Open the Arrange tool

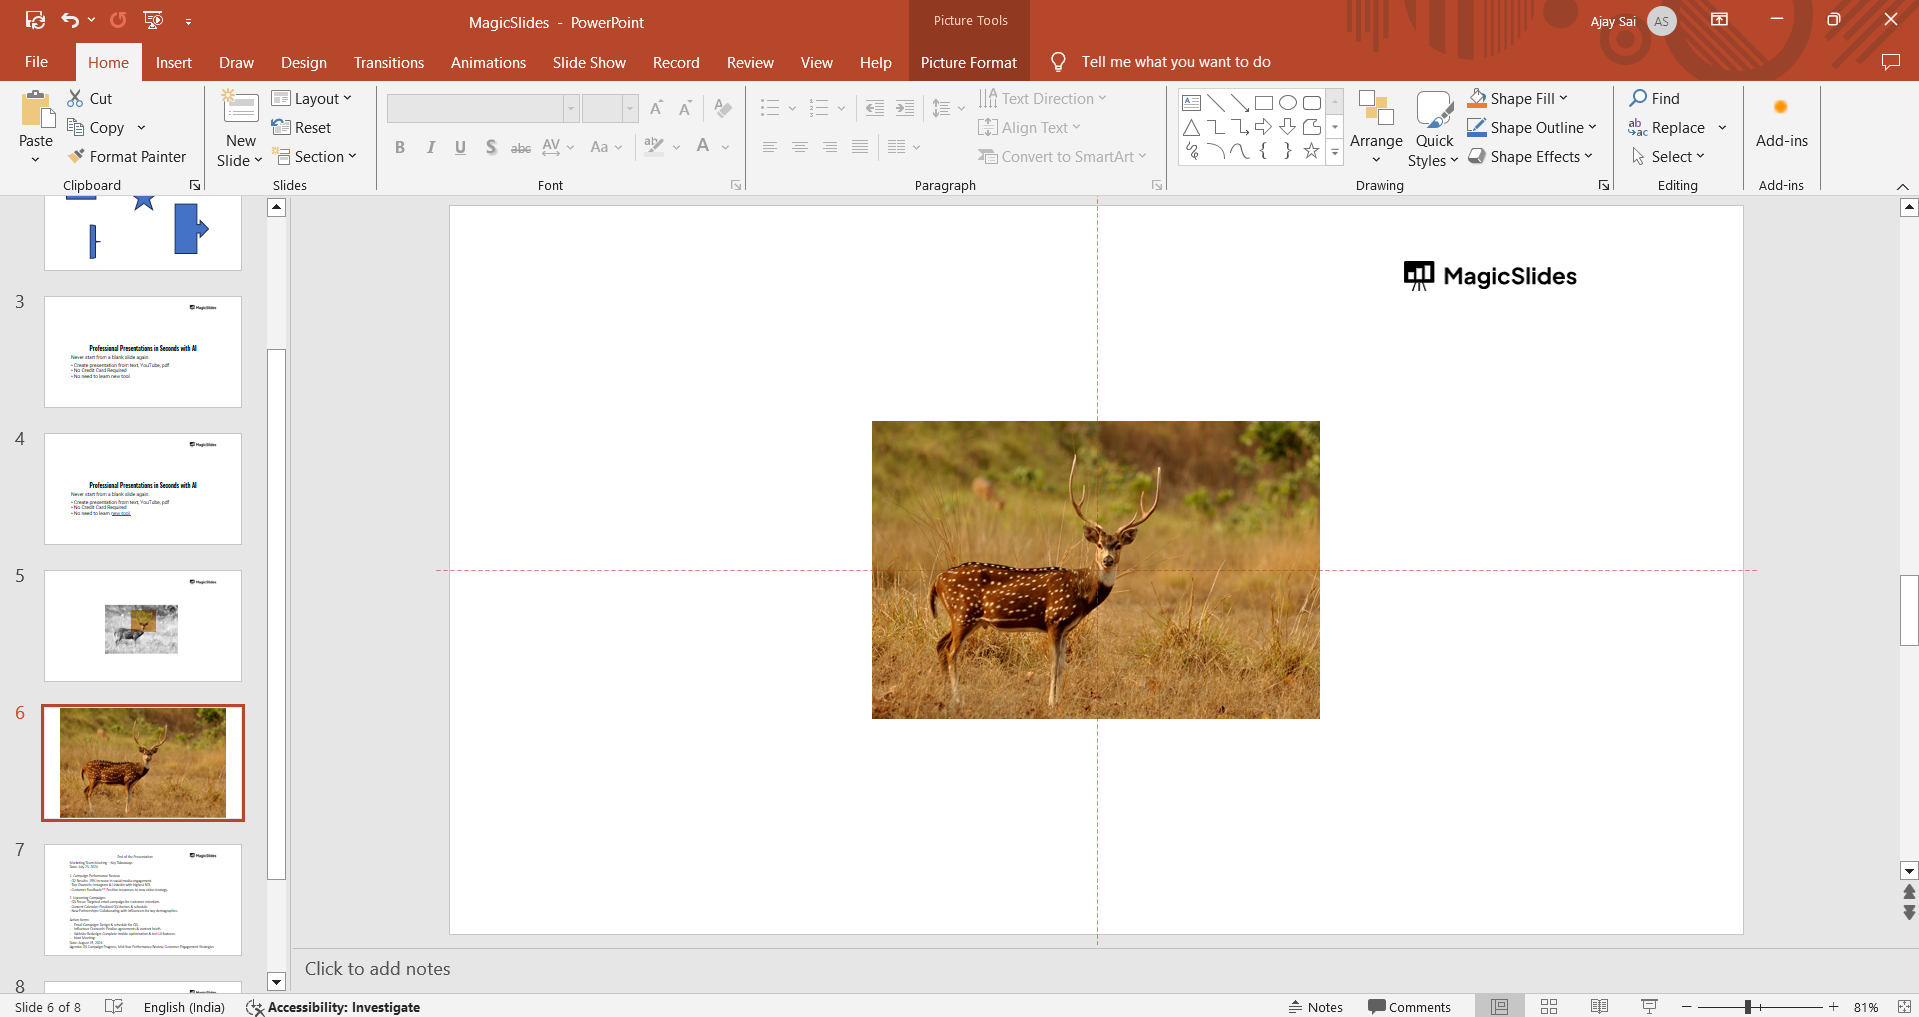point(1376,128)
